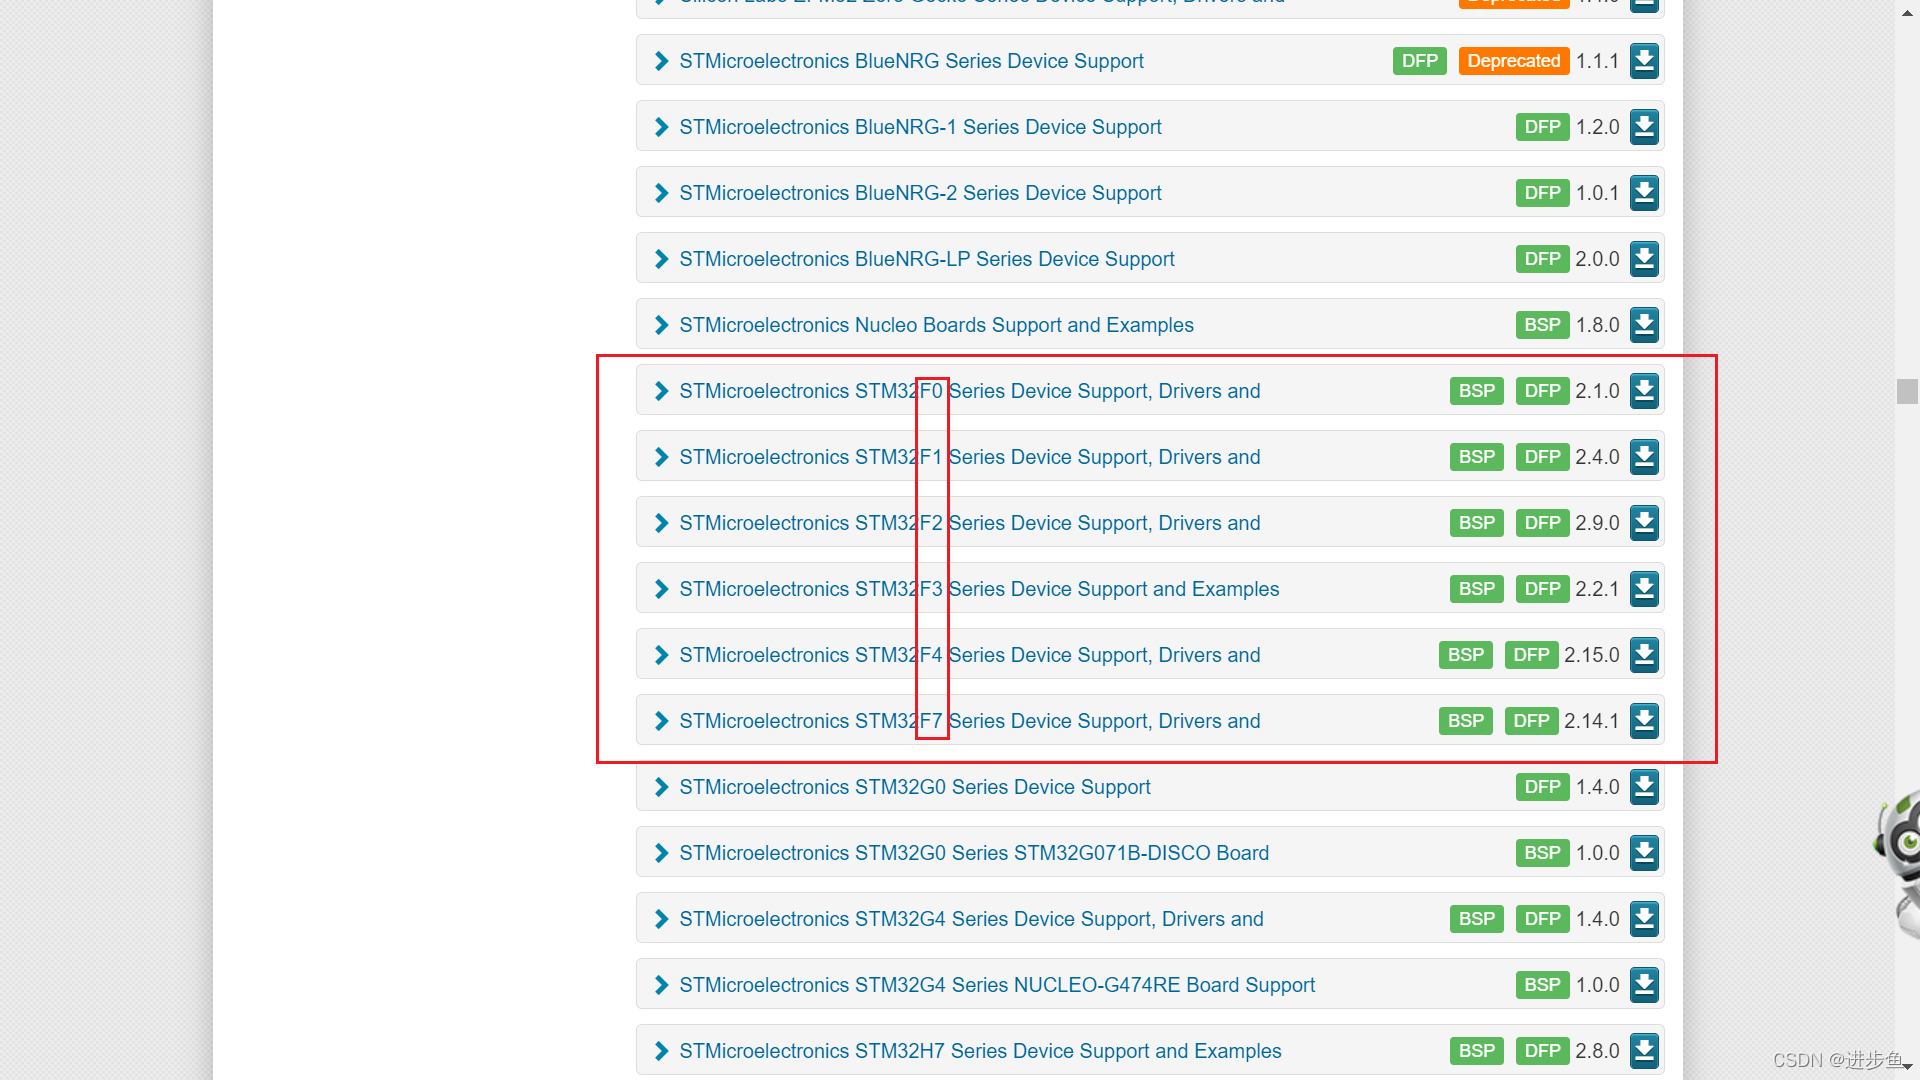Open STMicroelectronics BlueNRG Series Device Support link
Image resolution: width=1920 pixels, height=1080 pixels.
tap(911, 61)
